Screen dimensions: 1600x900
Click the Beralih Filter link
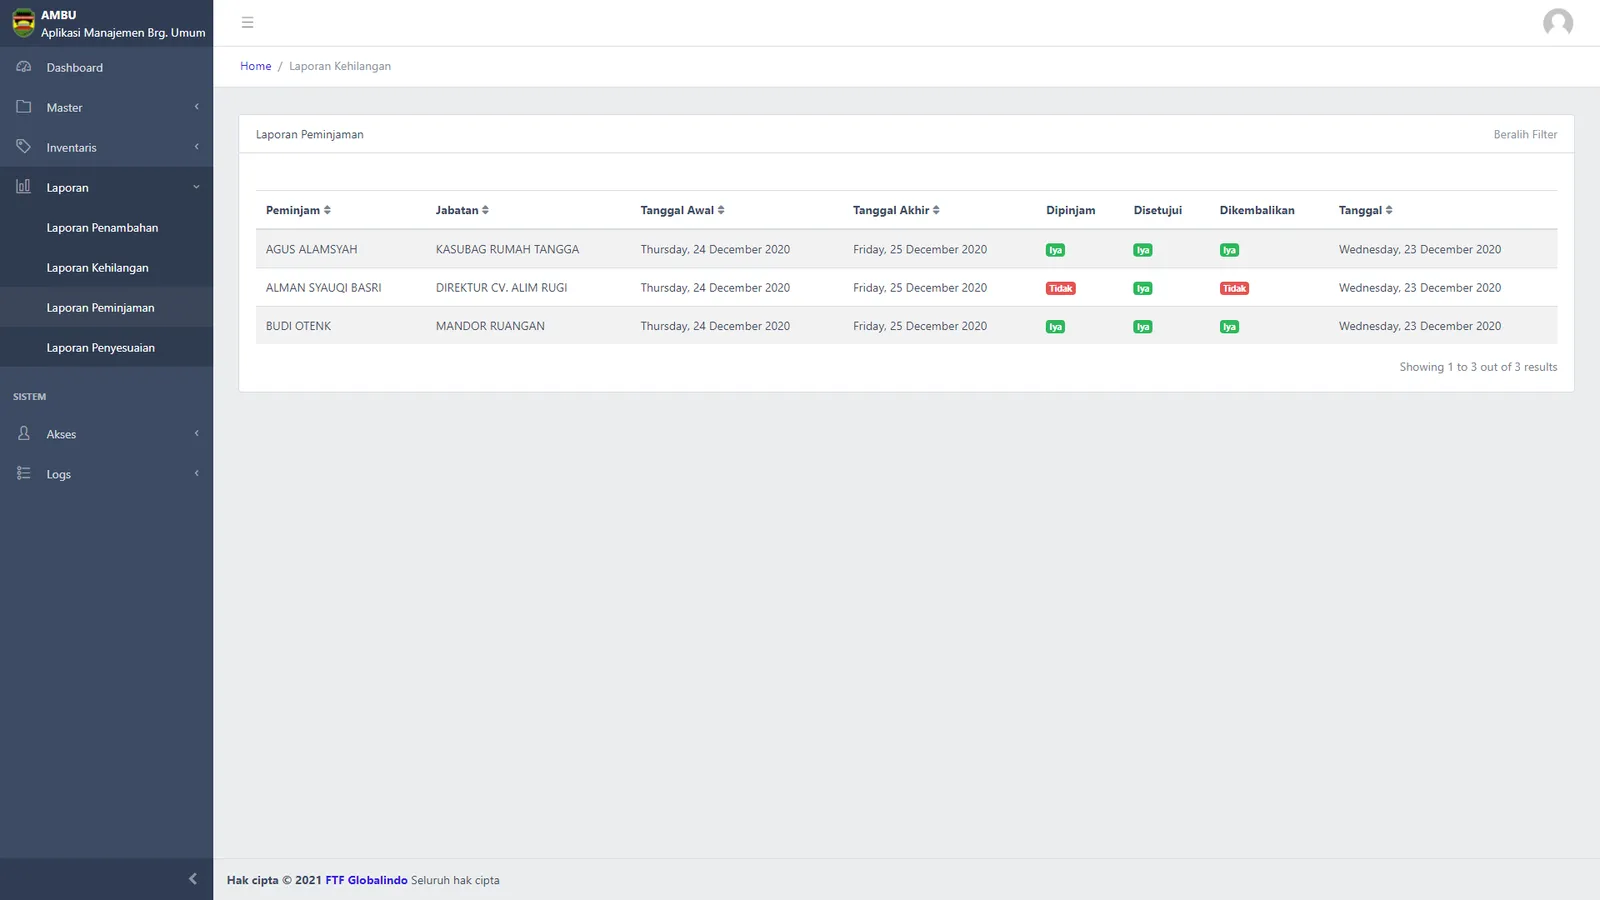1525,134
